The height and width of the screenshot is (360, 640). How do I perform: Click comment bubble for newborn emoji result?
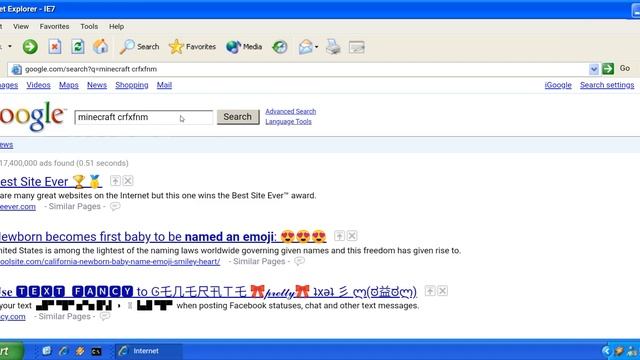300,261
